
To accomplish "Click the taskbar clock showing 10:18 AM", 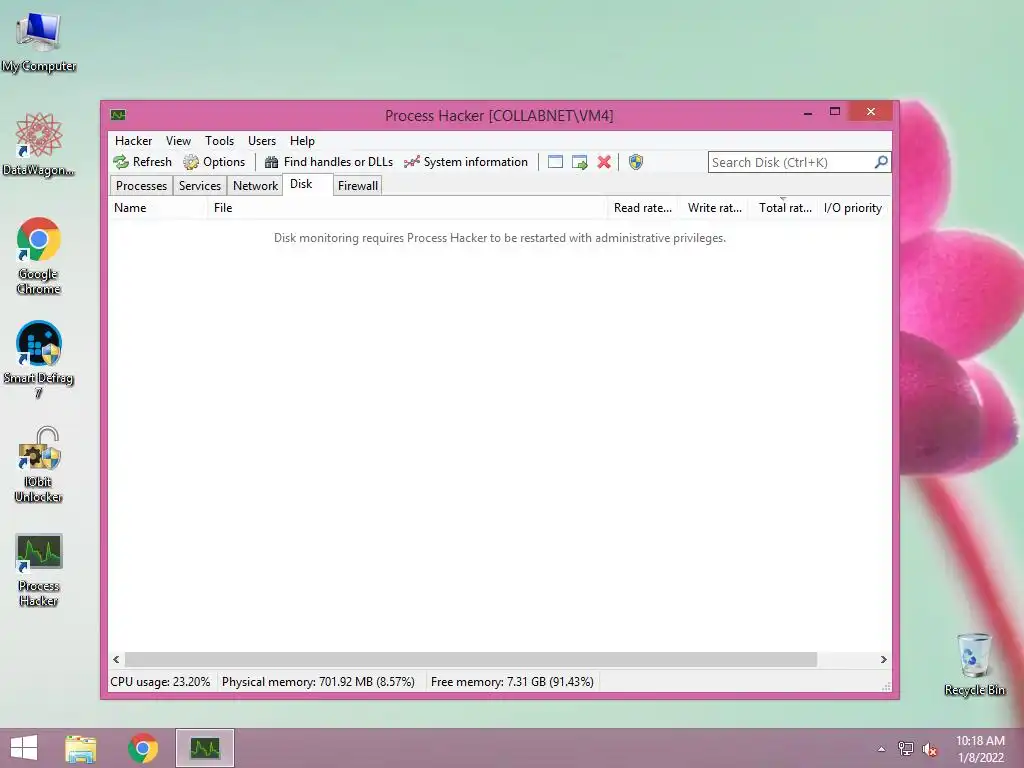I will 980,749.
